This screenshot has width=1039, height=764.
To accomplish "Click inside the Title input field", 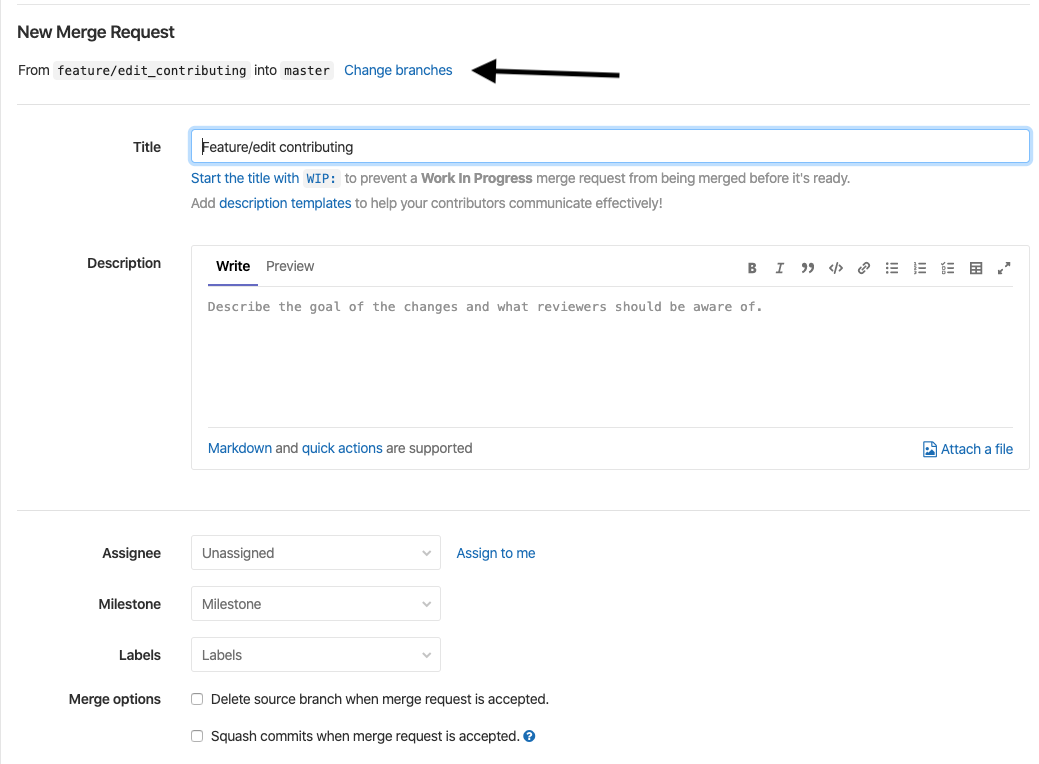I will 610,147.
